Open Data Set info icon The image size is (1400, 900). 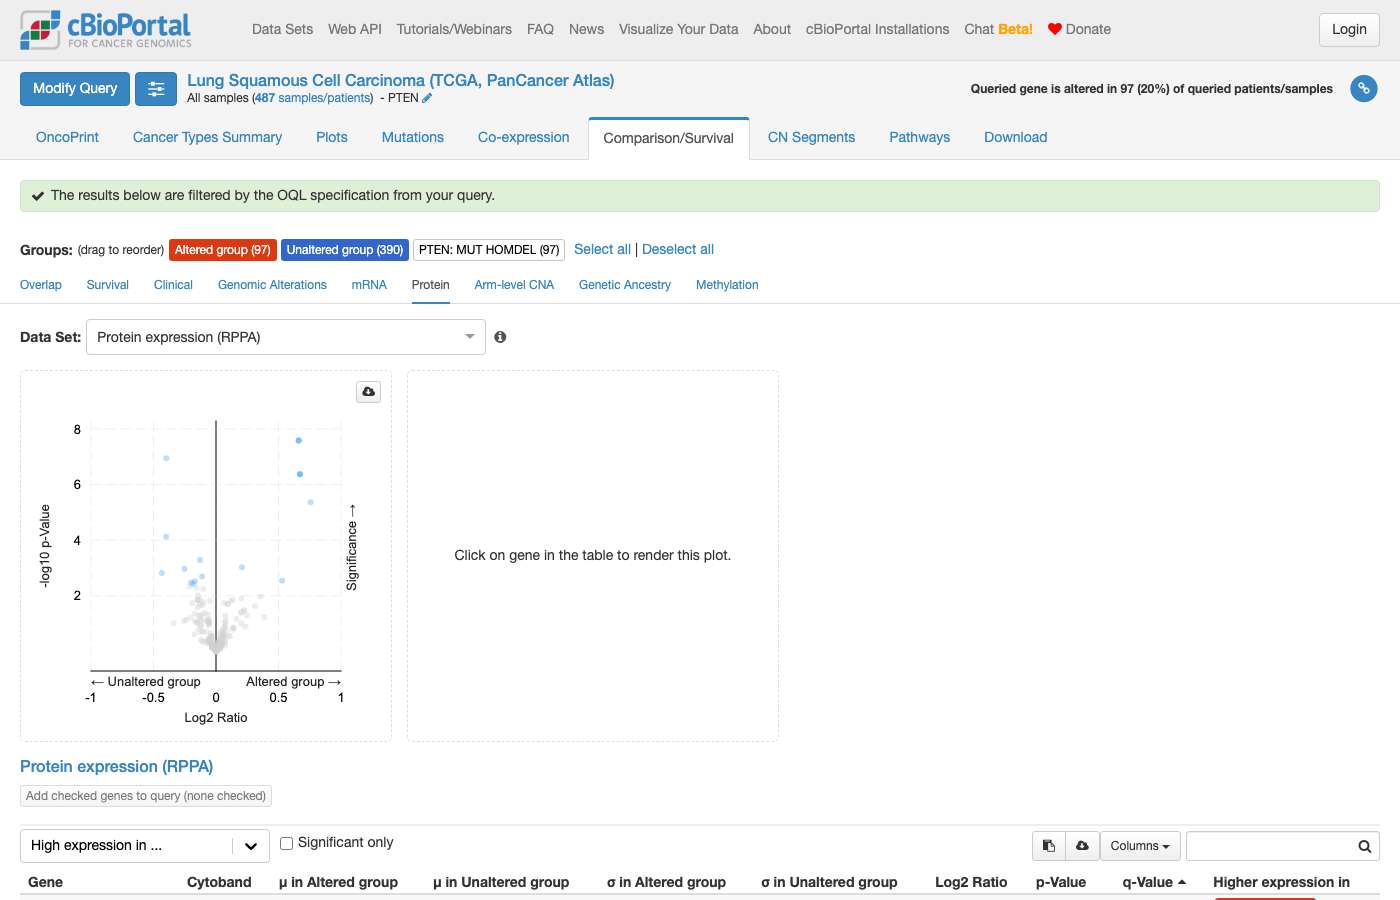(500, 337)
